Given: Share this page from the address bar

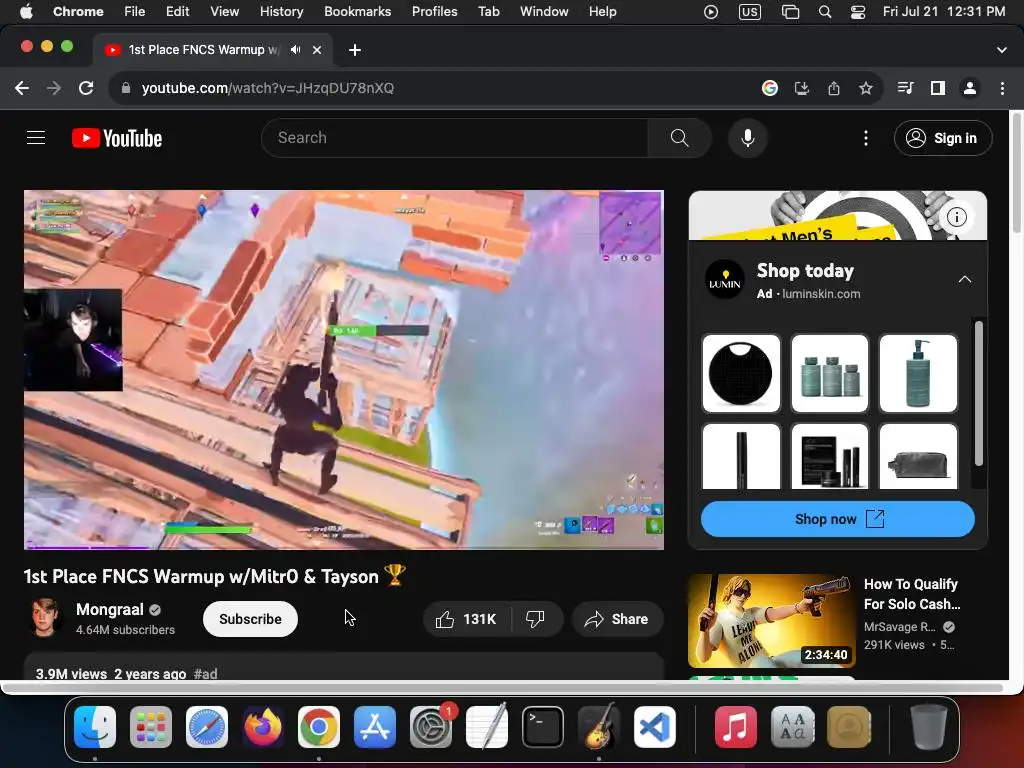Looking at the screenshot, I should (x=834, y=88).
